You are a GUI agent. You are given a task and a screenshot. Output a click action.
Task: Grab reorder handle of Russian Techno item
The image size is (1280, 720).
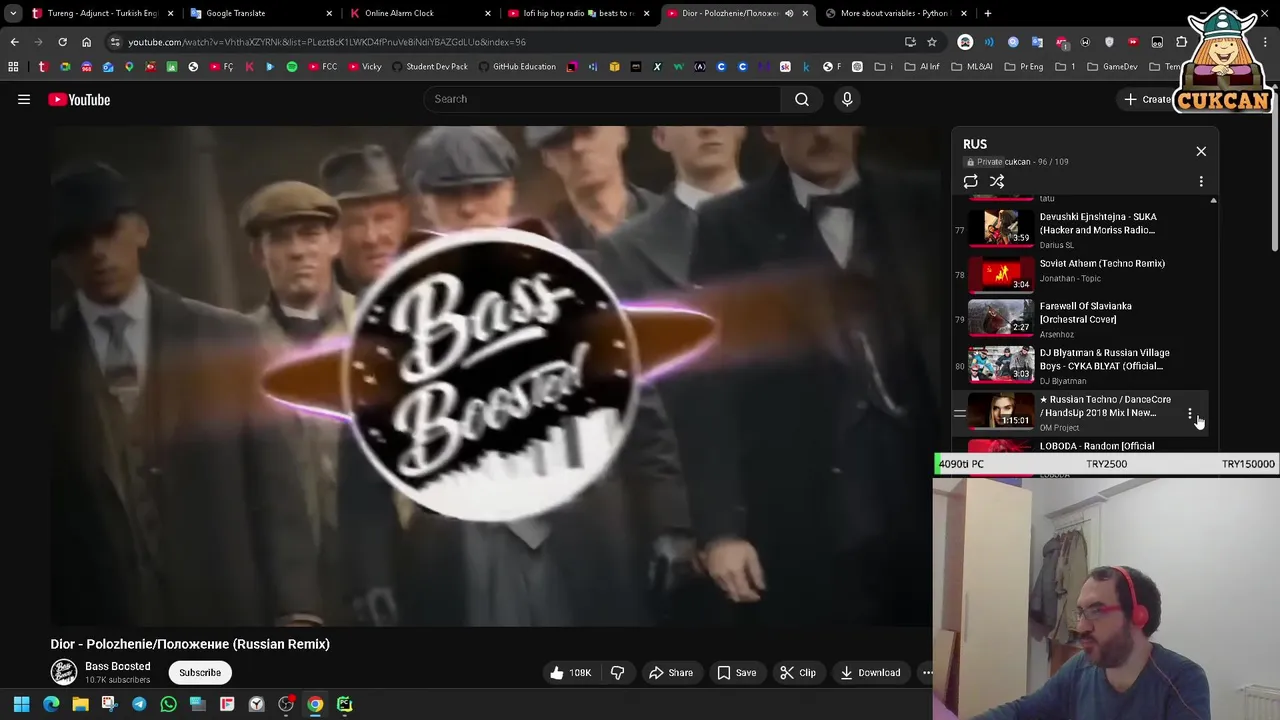pyautogui.click(x=959, y=413)
